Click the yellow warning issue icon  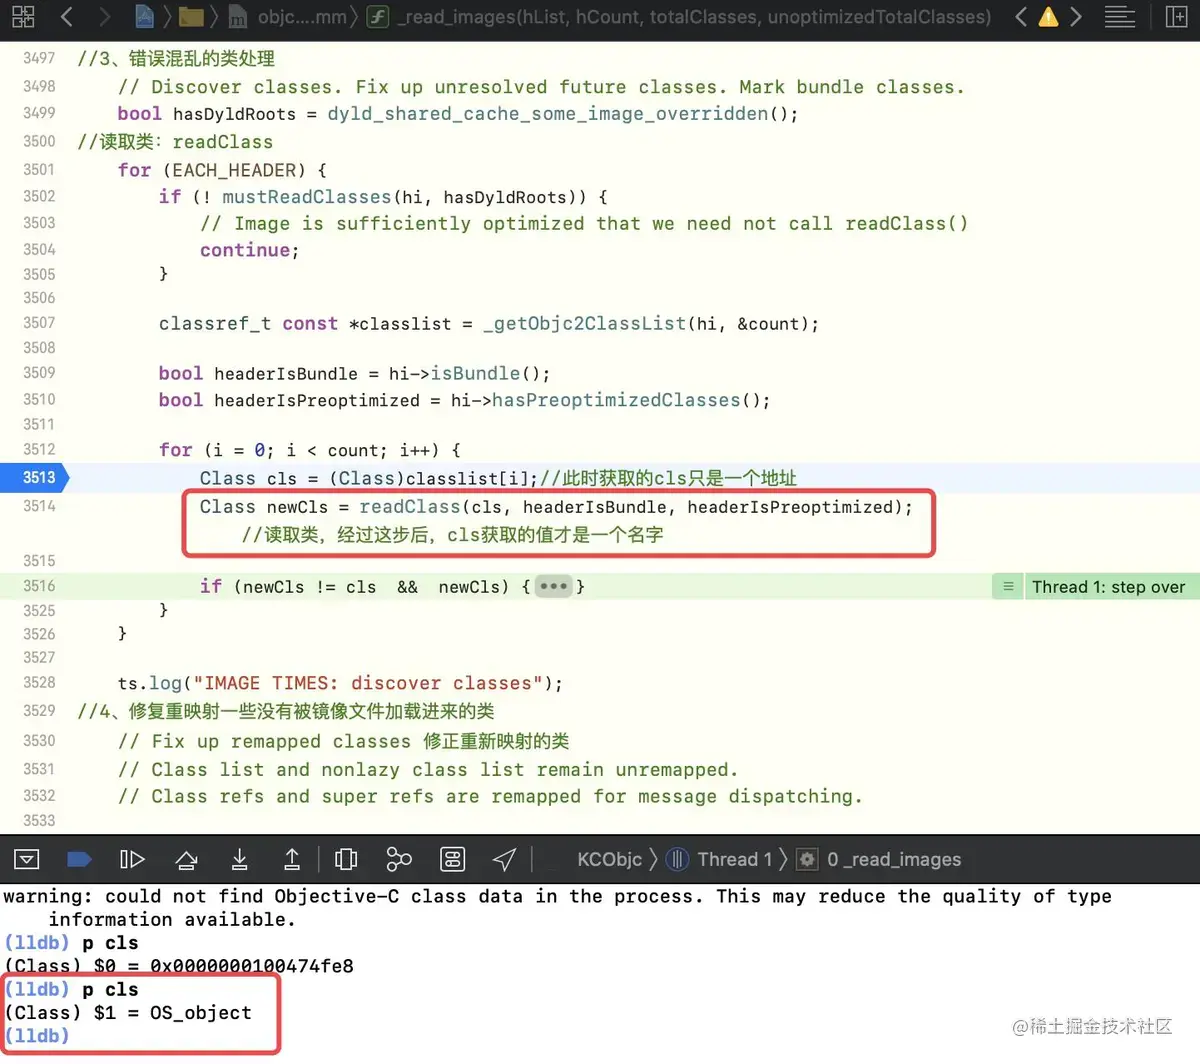click(x=1048, y=17)
